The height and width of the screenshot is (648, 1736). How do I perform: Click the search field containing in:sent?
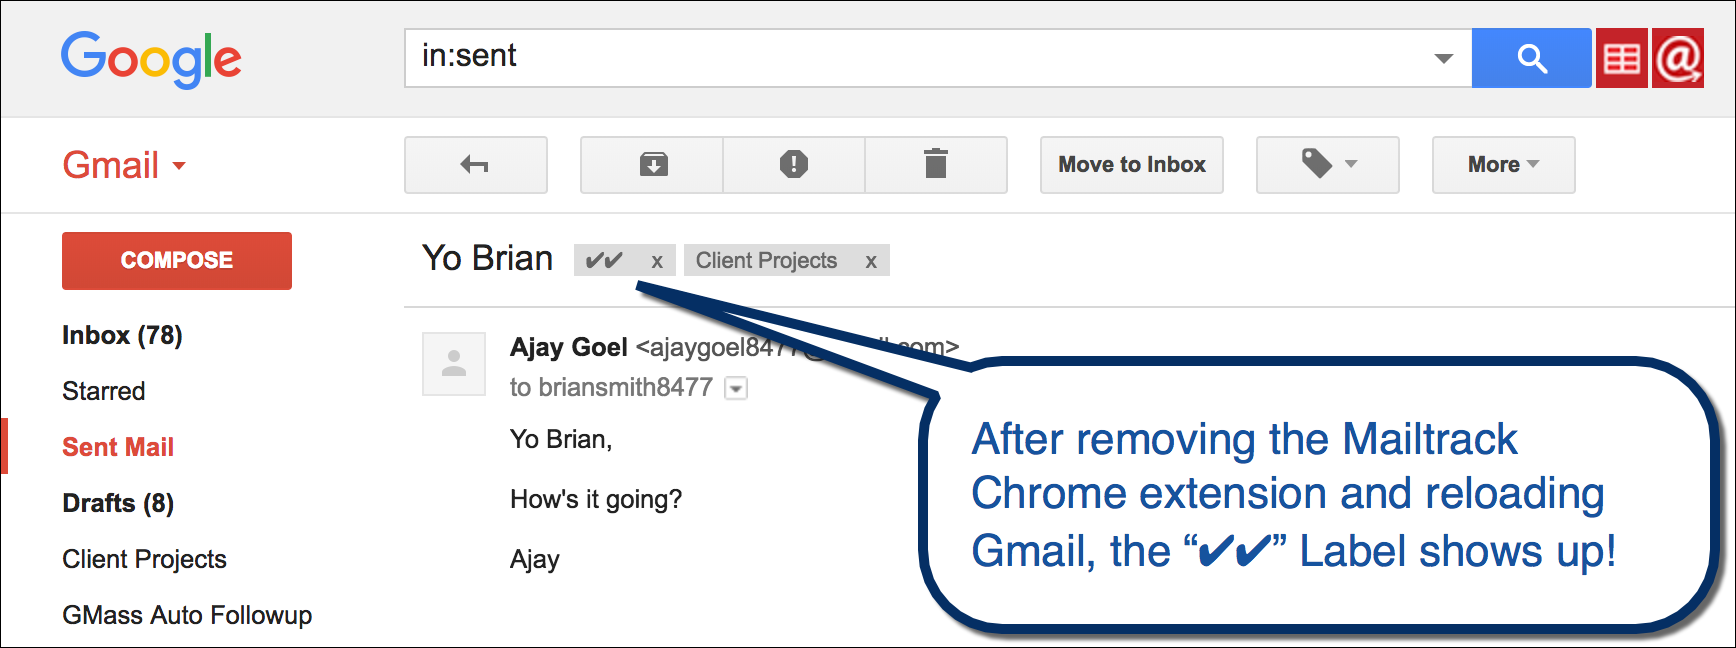click(920, 58)
